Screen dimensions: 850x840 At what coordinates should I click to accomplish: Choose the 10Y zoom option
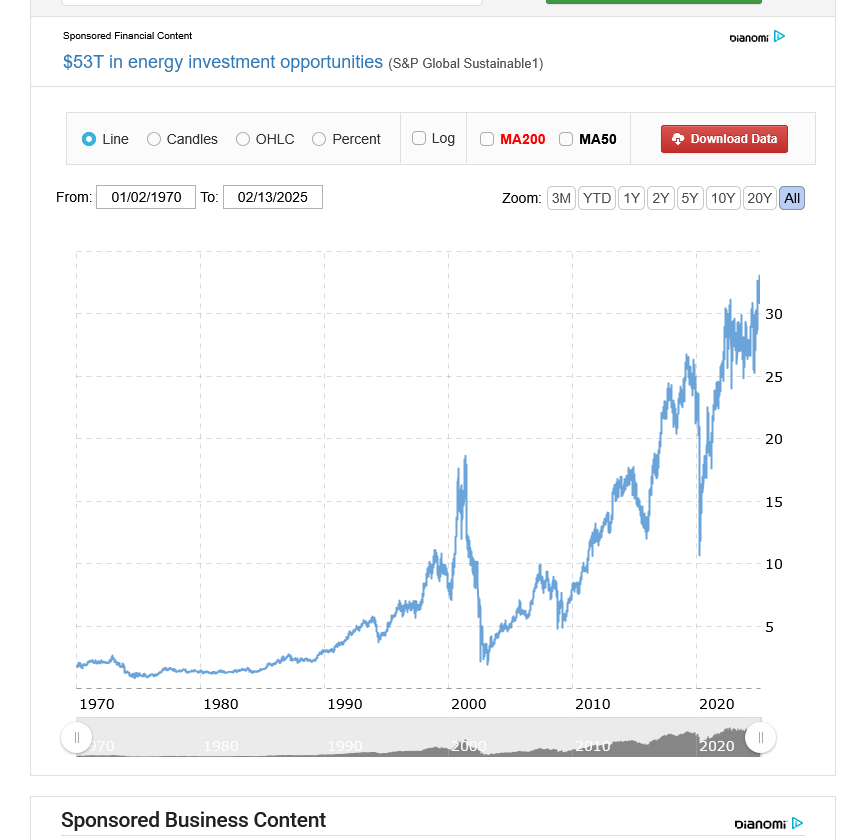(723, 198)
